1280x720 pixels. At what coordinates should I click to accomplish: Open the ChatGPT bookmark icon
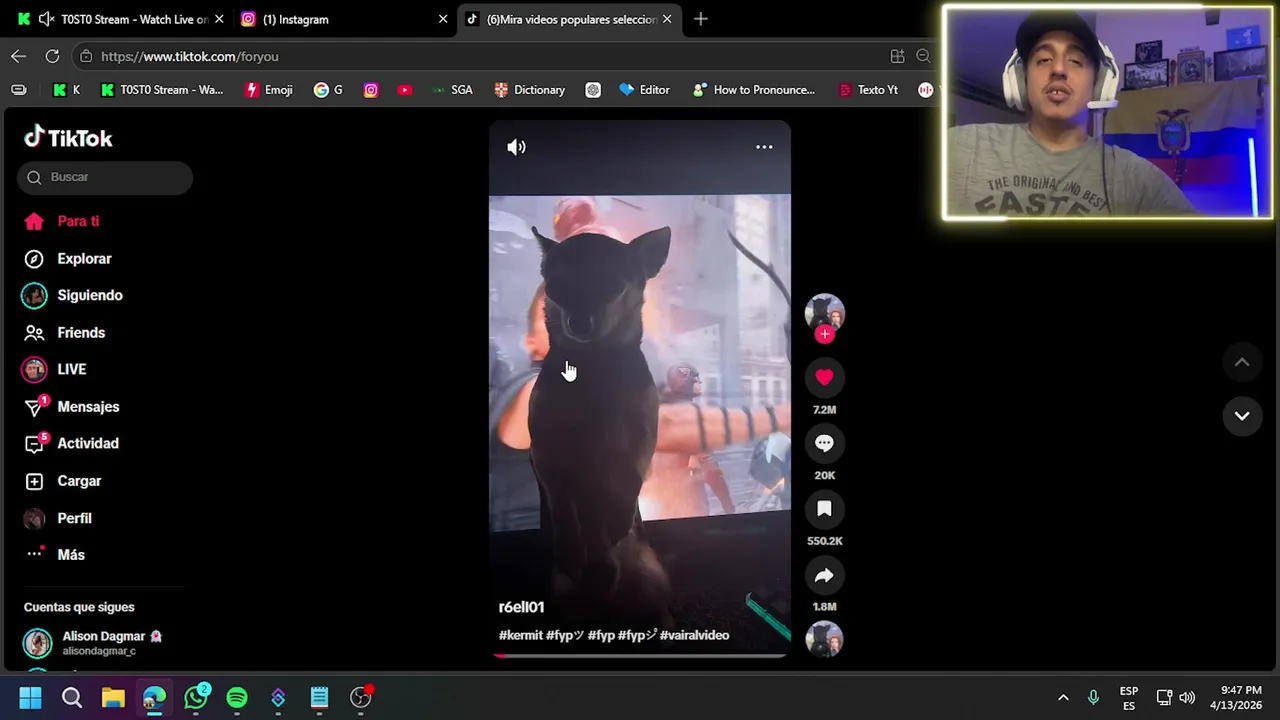[593, 90]
